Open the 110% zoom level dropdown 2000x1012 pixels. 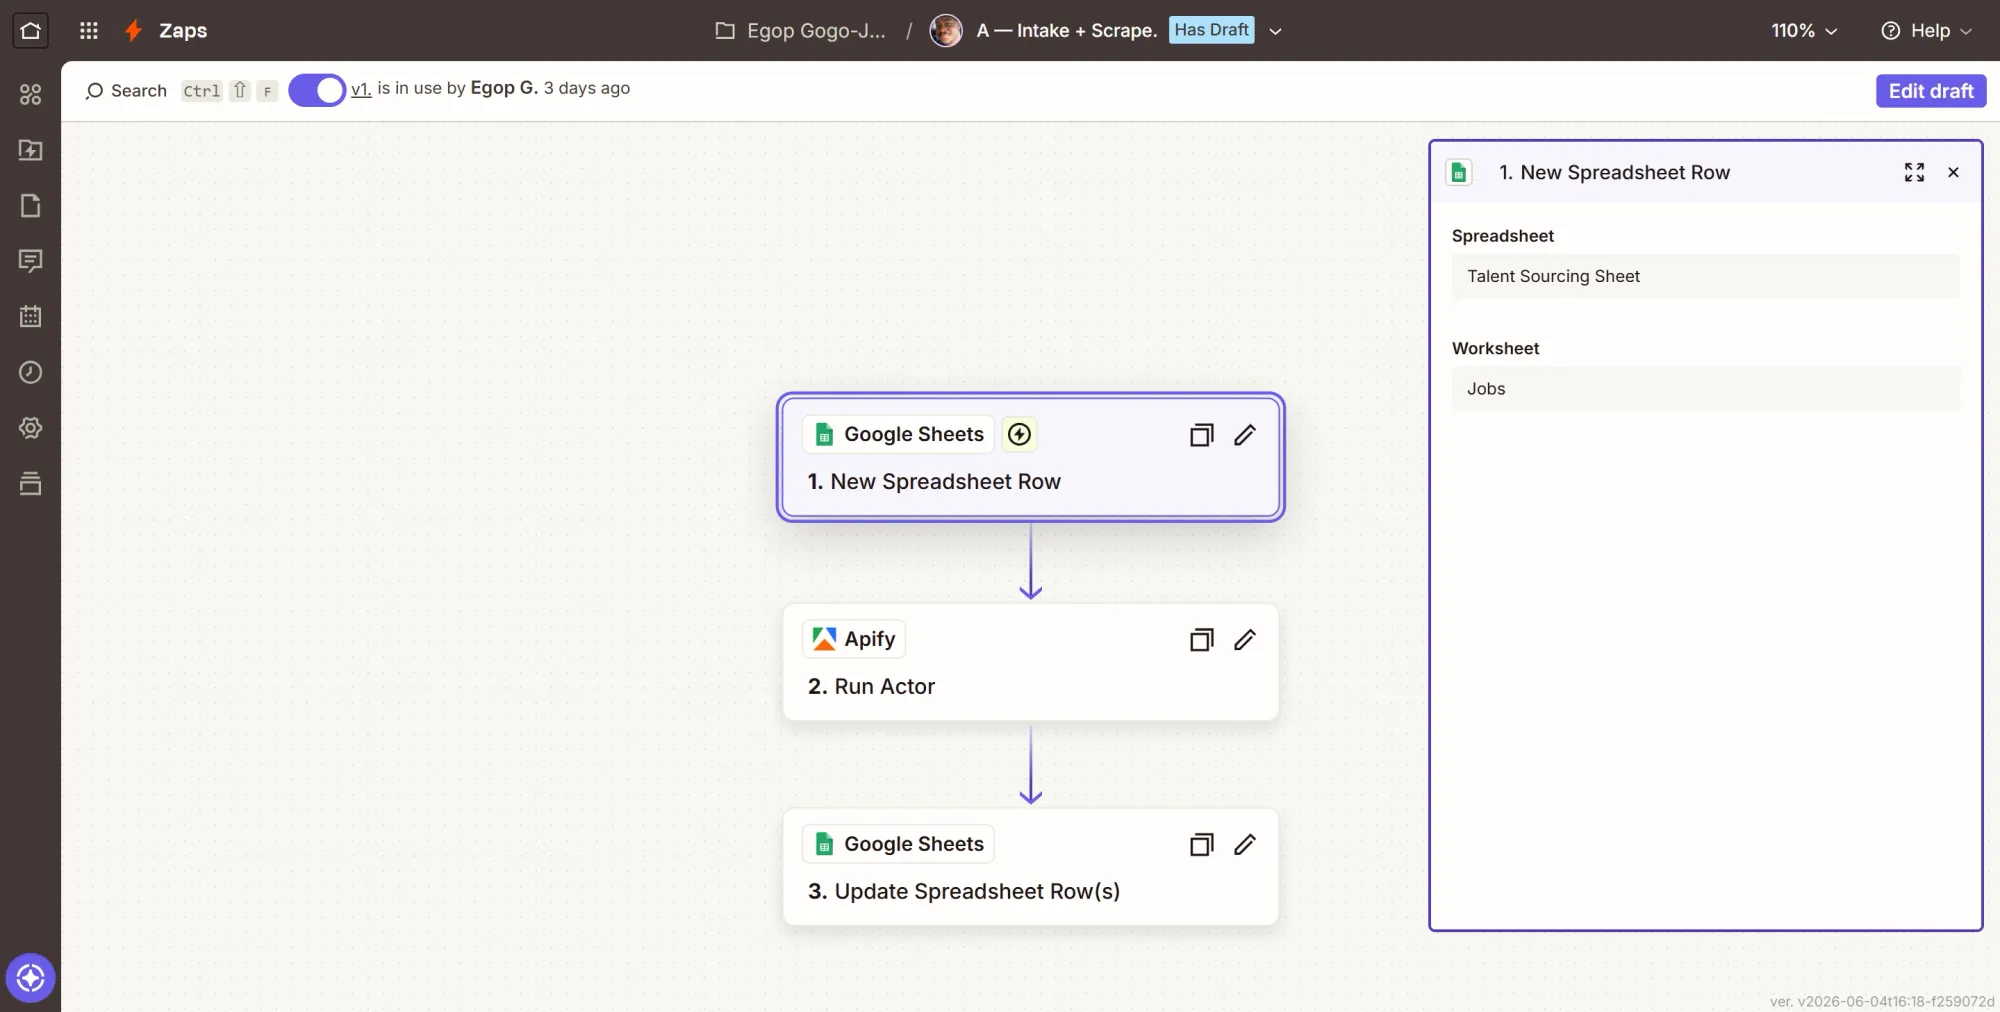pos(1804,30)
